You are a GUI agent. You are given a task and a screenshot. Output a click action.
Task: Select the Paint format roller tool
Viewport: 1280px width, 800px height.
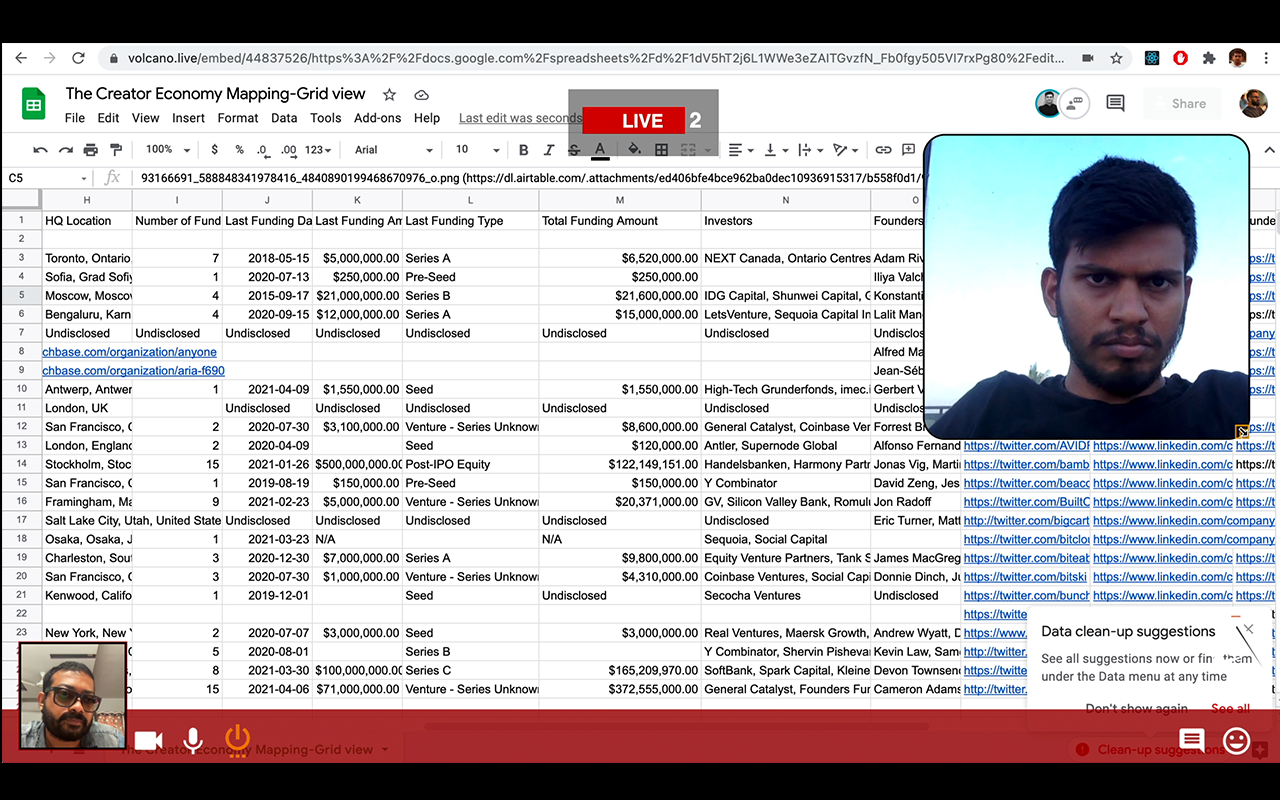(116, 150)
